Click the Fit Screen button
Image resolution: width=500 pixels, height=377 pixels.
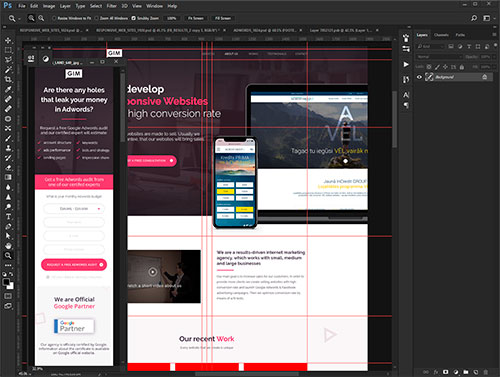(x=195, y=18)
